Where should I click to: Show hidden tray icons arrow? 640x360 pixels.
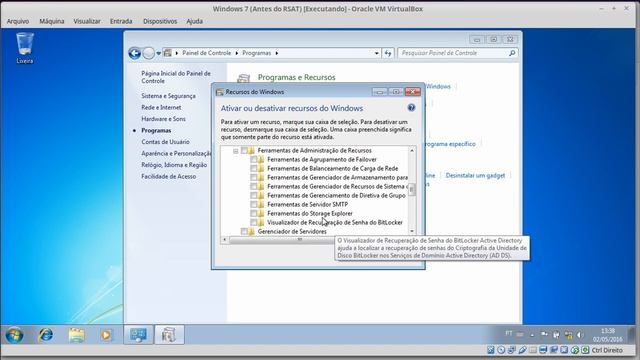coord(532,335)
